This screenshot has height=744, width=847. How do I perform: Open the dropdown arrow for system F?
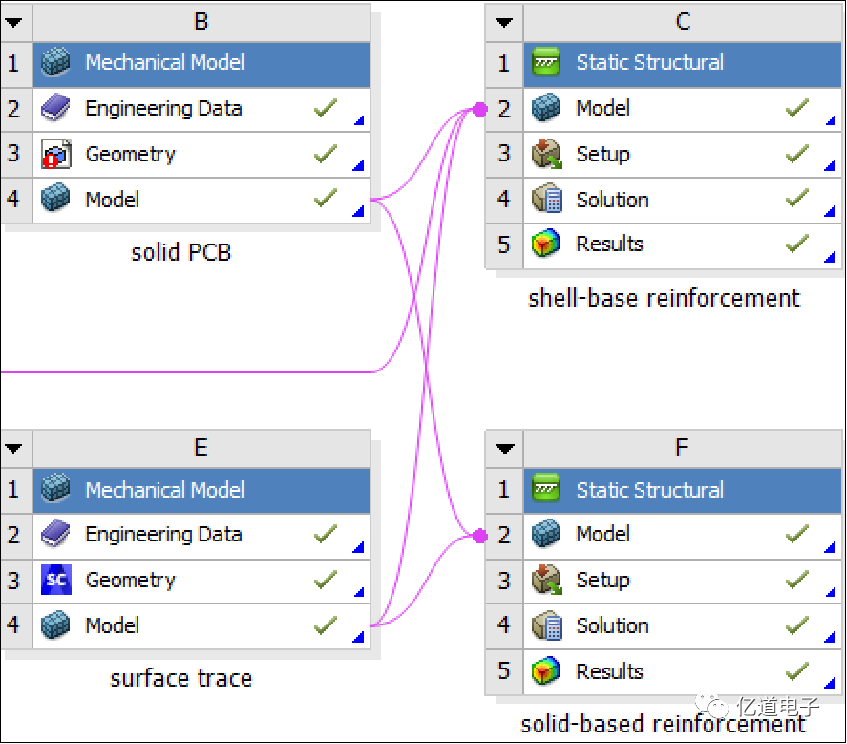[x=505, y=447]
